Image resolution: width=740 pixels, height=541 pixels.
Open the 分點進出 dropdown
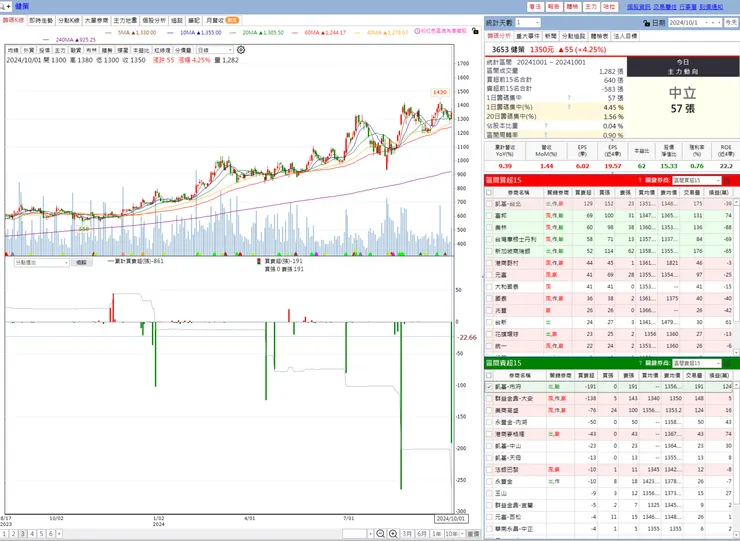42,262
